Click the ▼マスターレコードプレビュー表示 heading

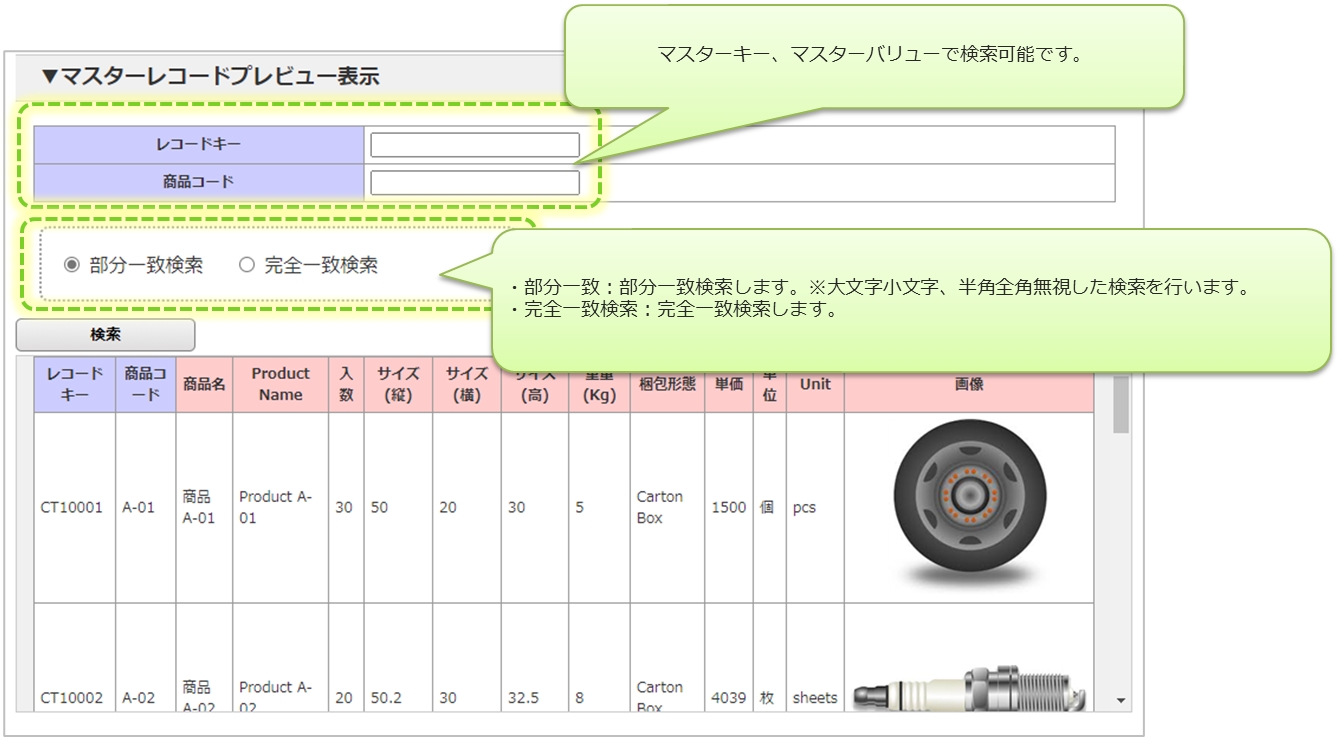click(x=210, y=76)
